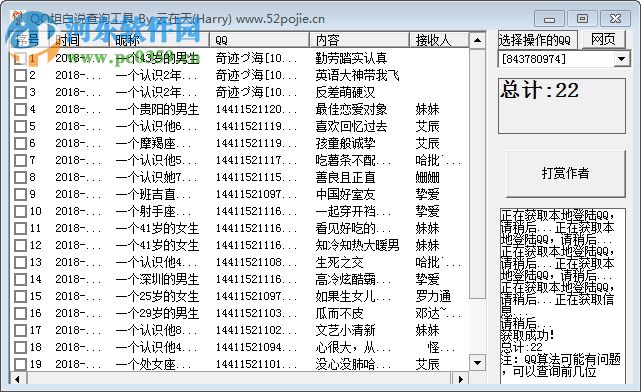Check the checkbox for row 2
Screen dimensions: 641x392
click(20, 75)
